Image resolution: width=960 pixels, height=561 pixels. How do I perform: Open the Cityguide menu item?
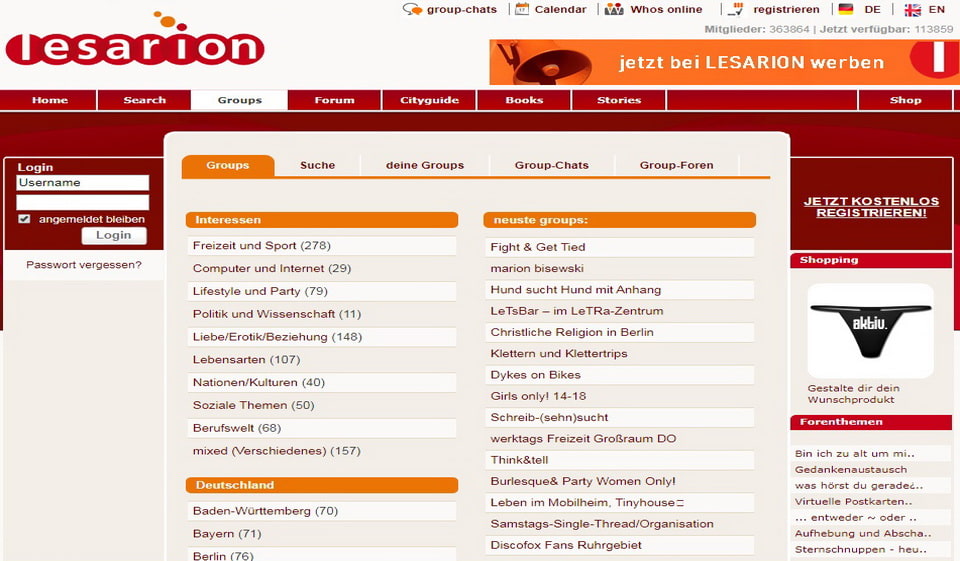(429, 100)
